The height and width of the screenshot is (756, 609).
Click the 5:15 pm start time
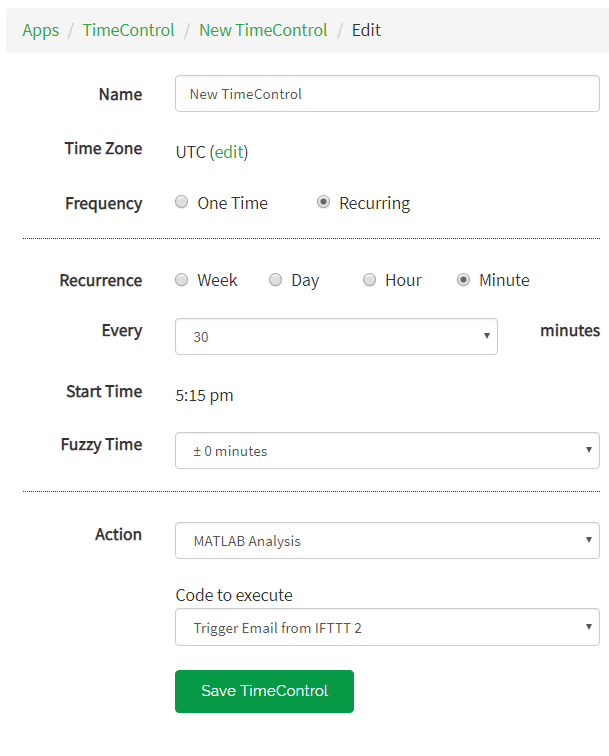[204, 395]
